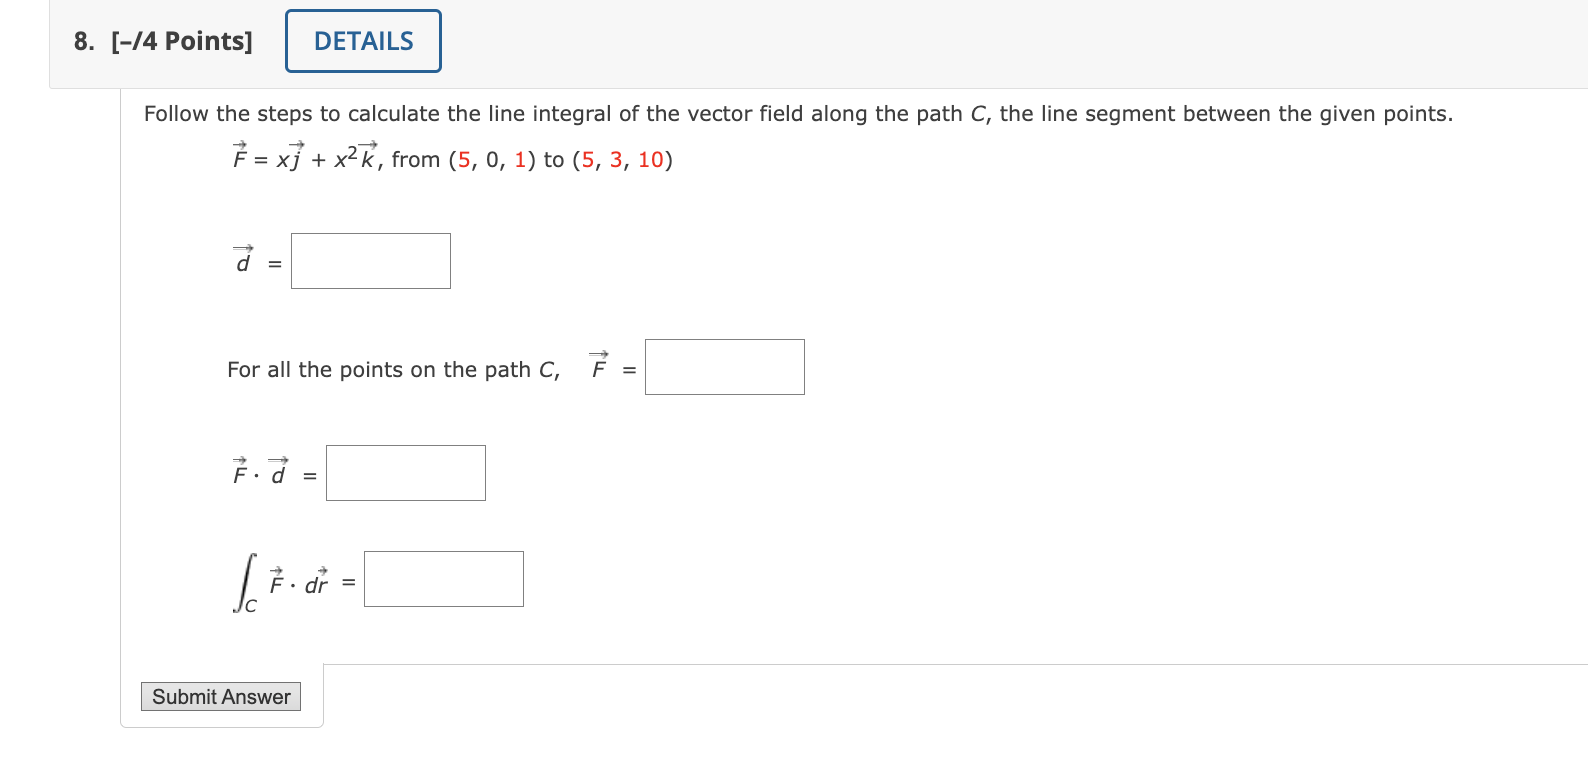Screen dimensions: 1588x773
Task: Click the F vector answer box
Action: 724,367
